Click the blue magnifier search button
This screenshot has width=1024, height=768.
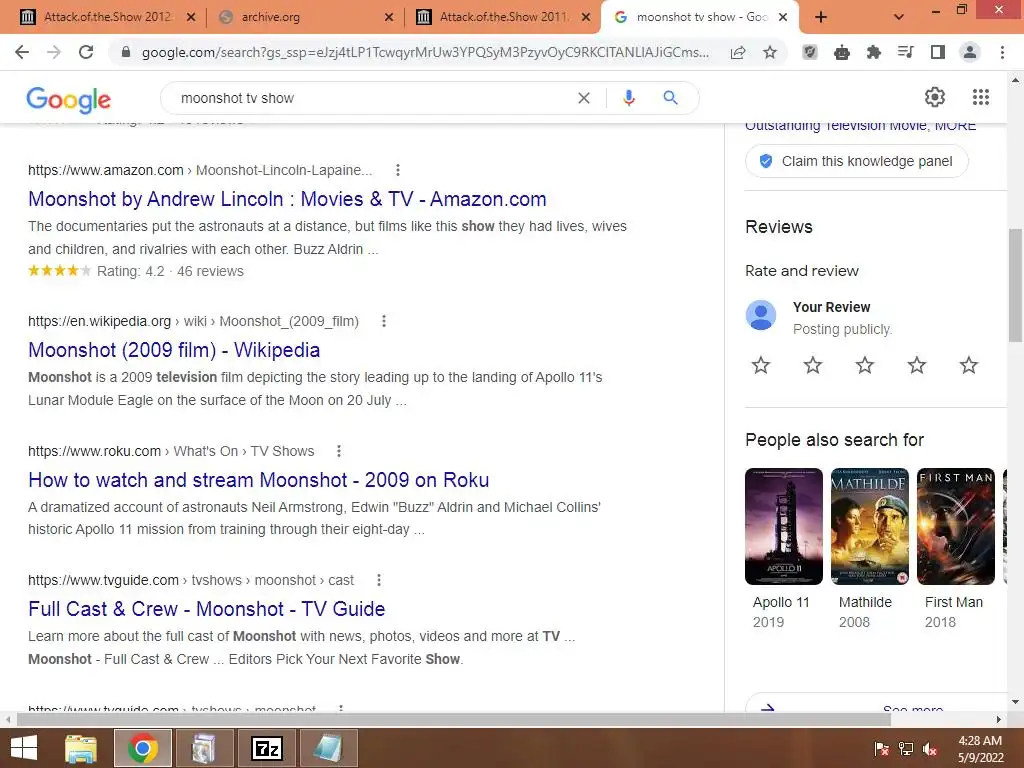click(670, 98)
